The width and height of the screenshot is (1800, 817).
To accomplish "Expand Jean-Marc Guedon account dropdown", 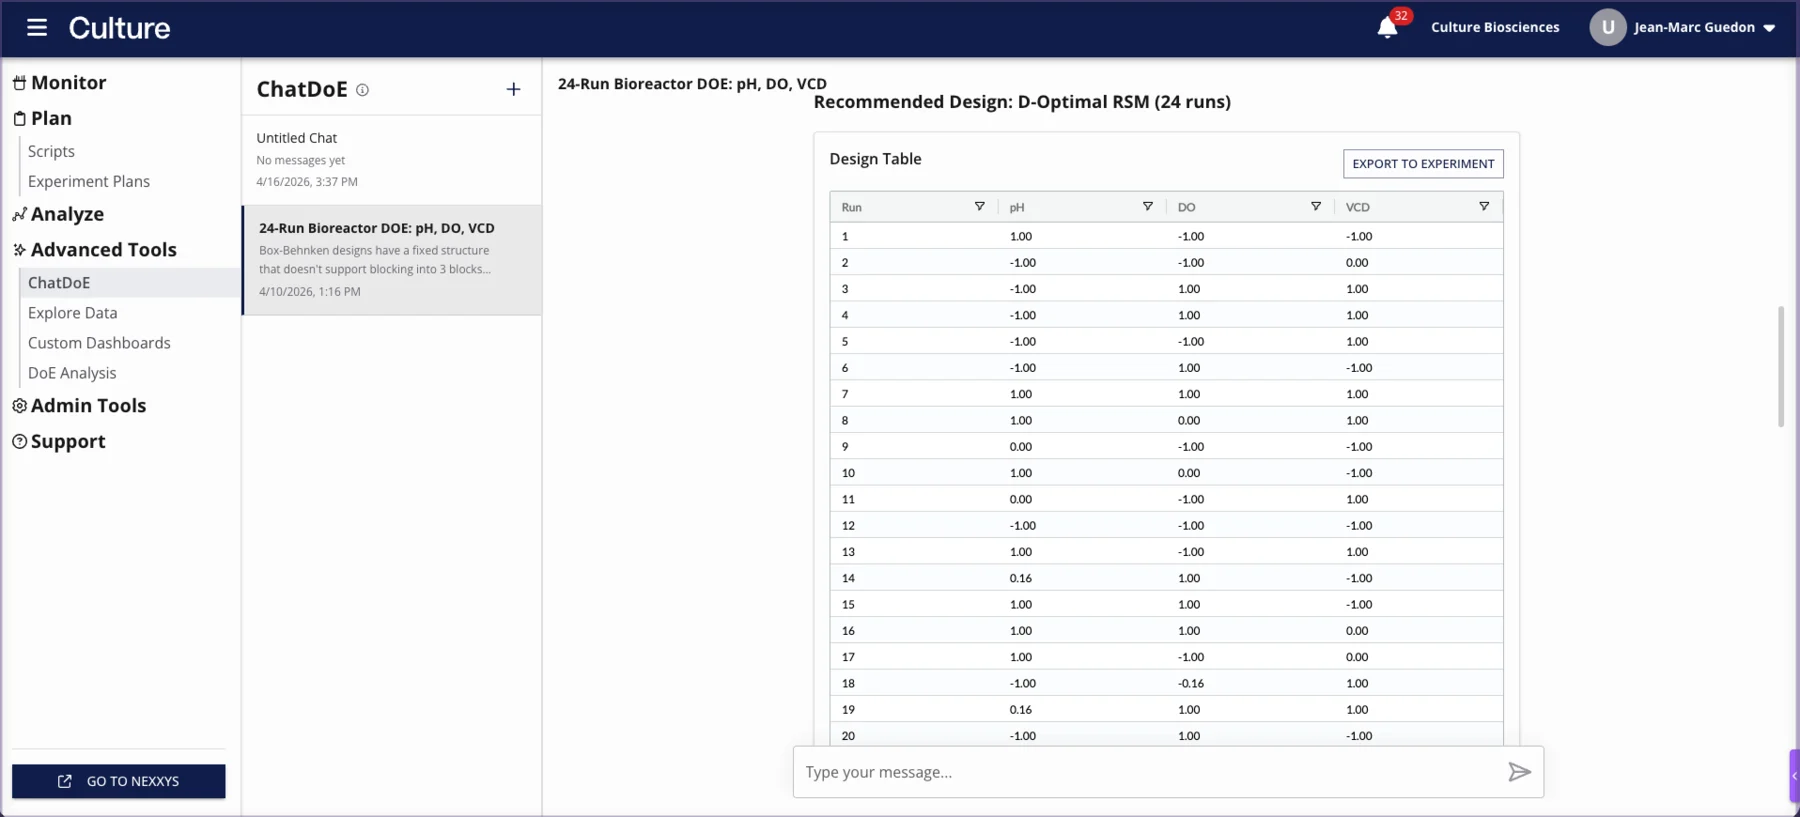I will click(x=1769, y=28).
